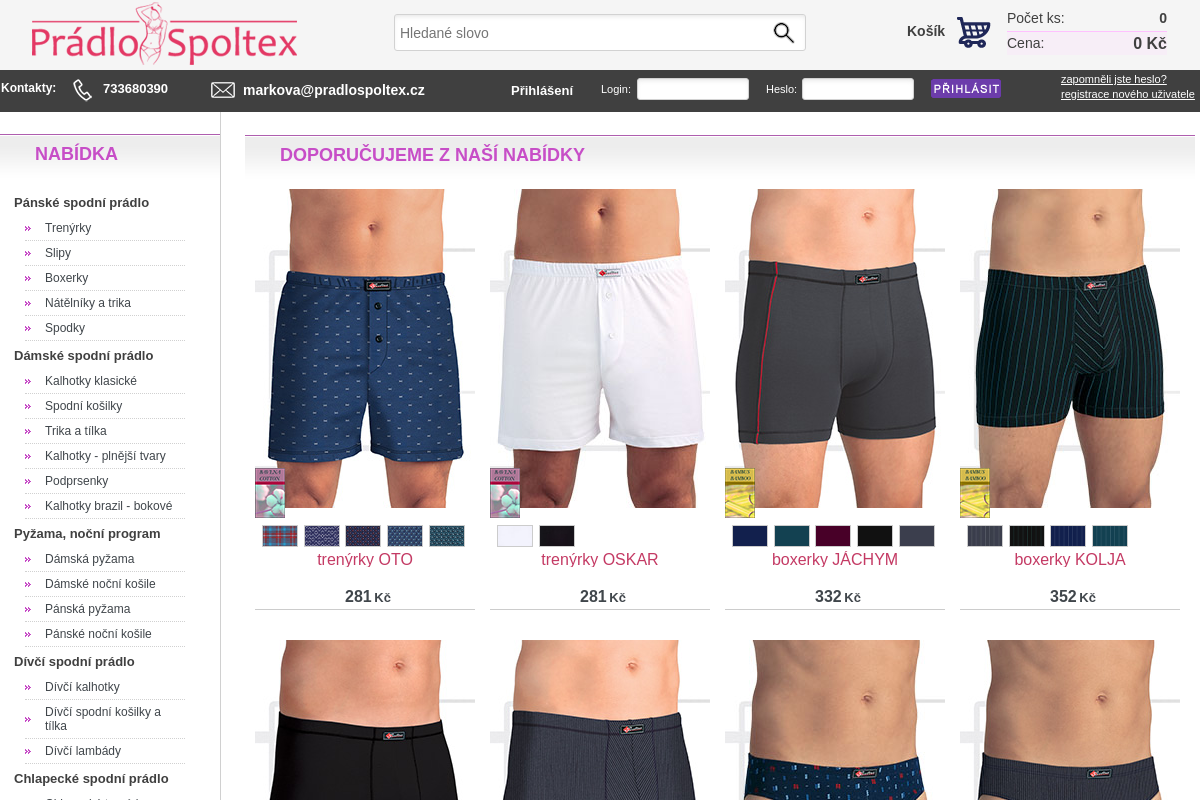Go to Prádlo Spoltex logo homepage

[x=164, y=36]
